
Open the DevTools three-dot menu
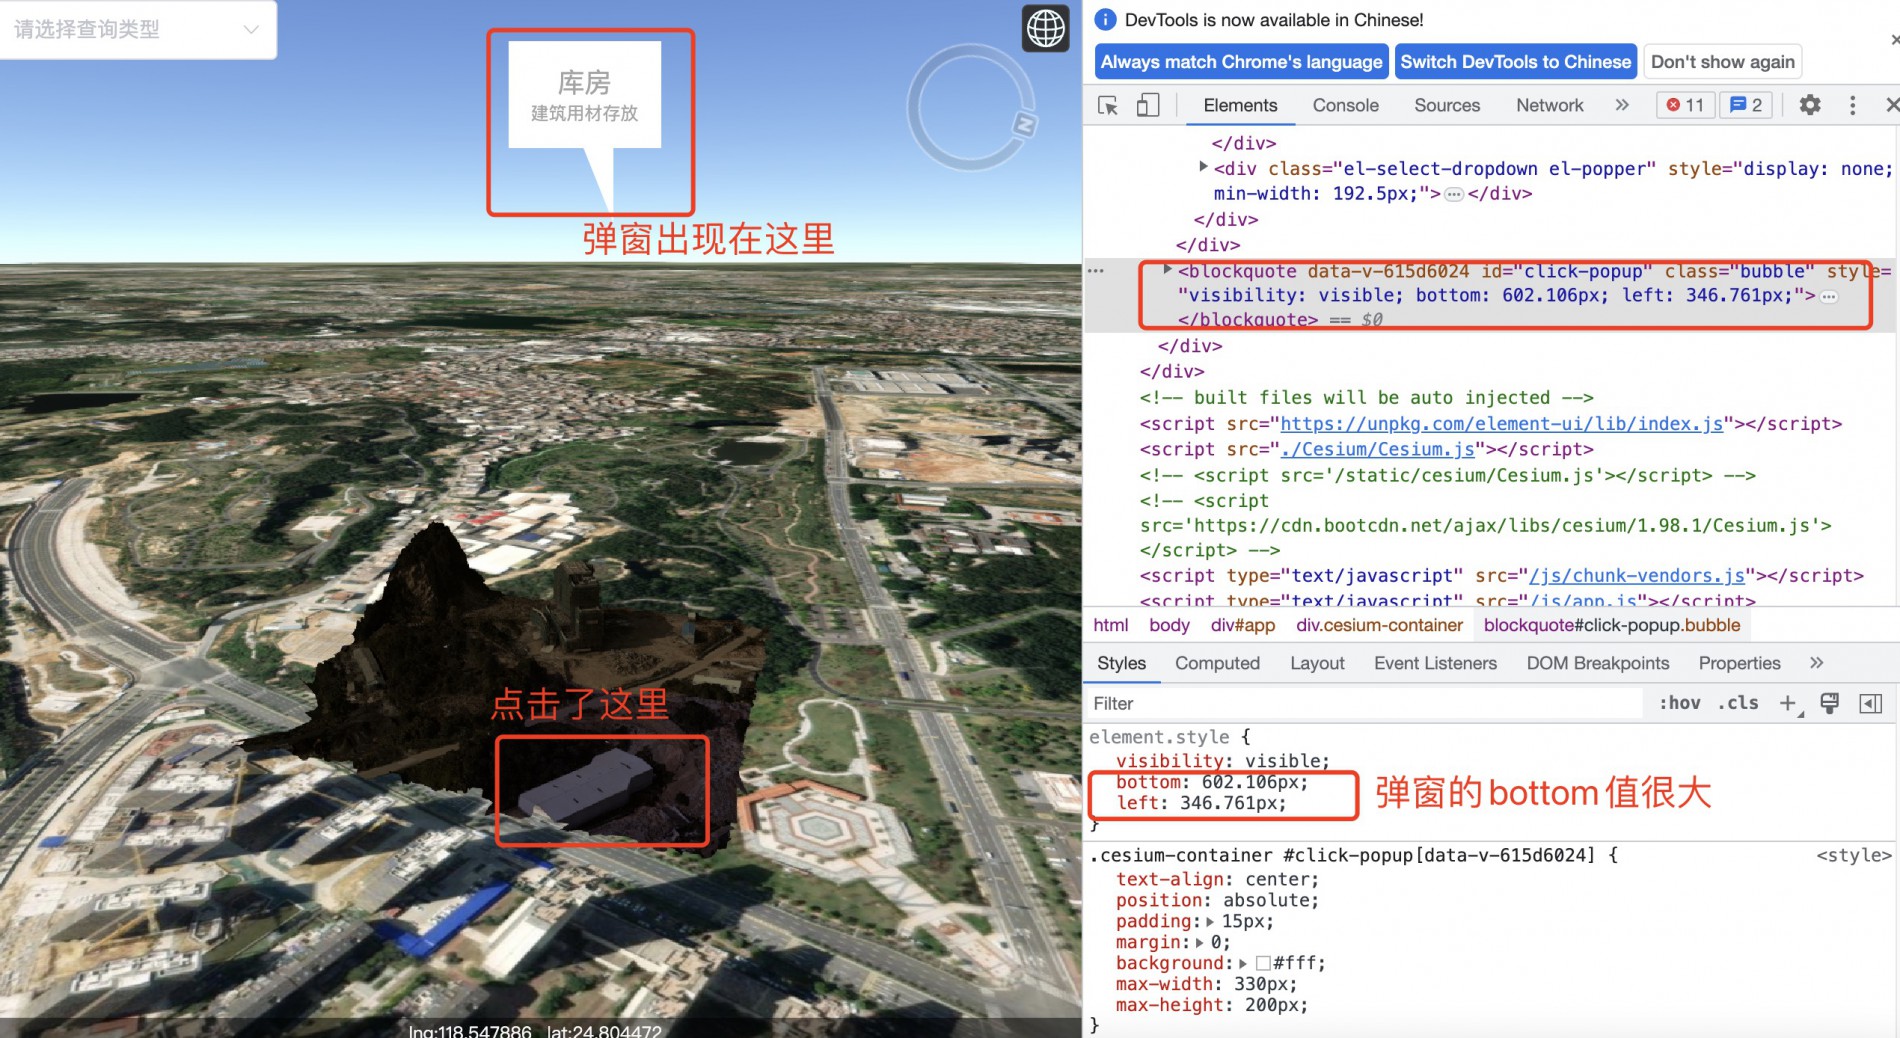point(1852,105)
